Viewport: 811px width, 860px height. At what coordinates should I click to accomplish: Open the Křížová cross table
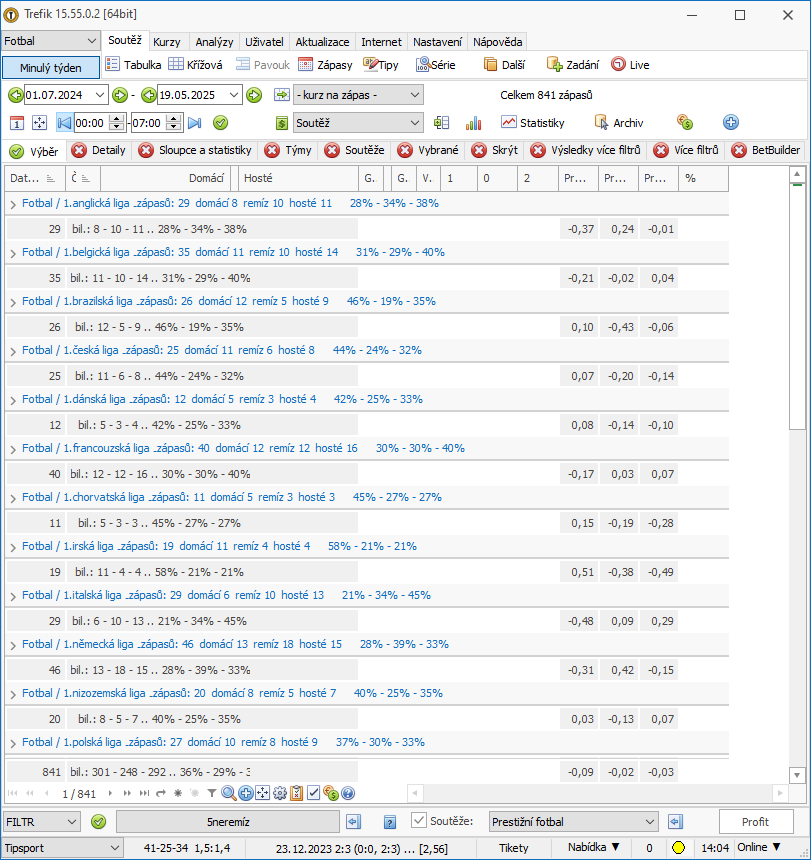(195, 65)
